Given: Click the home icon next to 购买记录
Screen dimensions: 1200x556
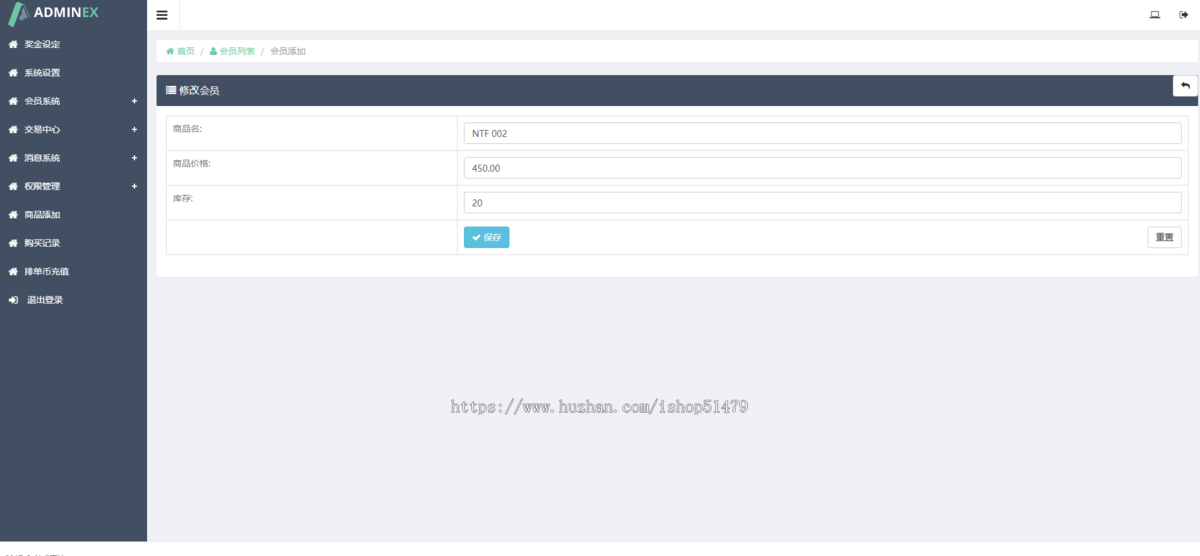Looking at the screenshot, I should 13,243.
